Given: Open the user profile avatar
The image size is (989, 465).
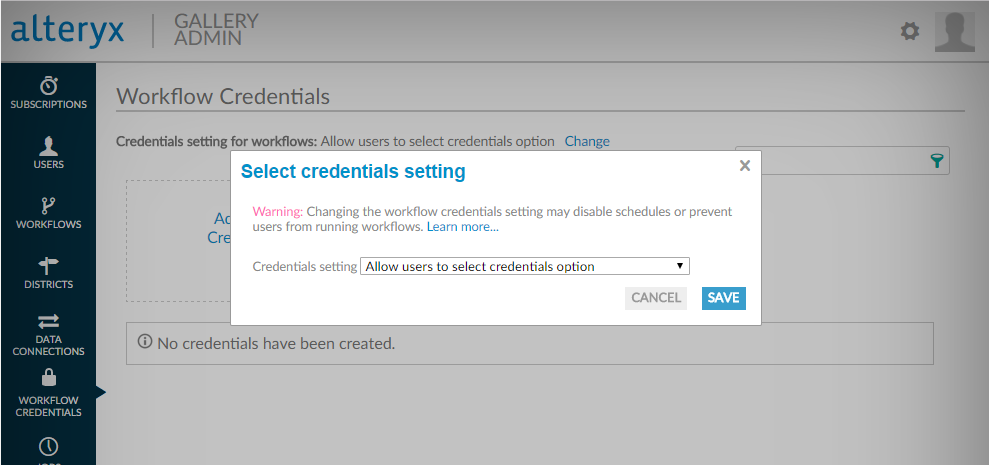Looking at the screenshot, I should click(x=954, y=32).
